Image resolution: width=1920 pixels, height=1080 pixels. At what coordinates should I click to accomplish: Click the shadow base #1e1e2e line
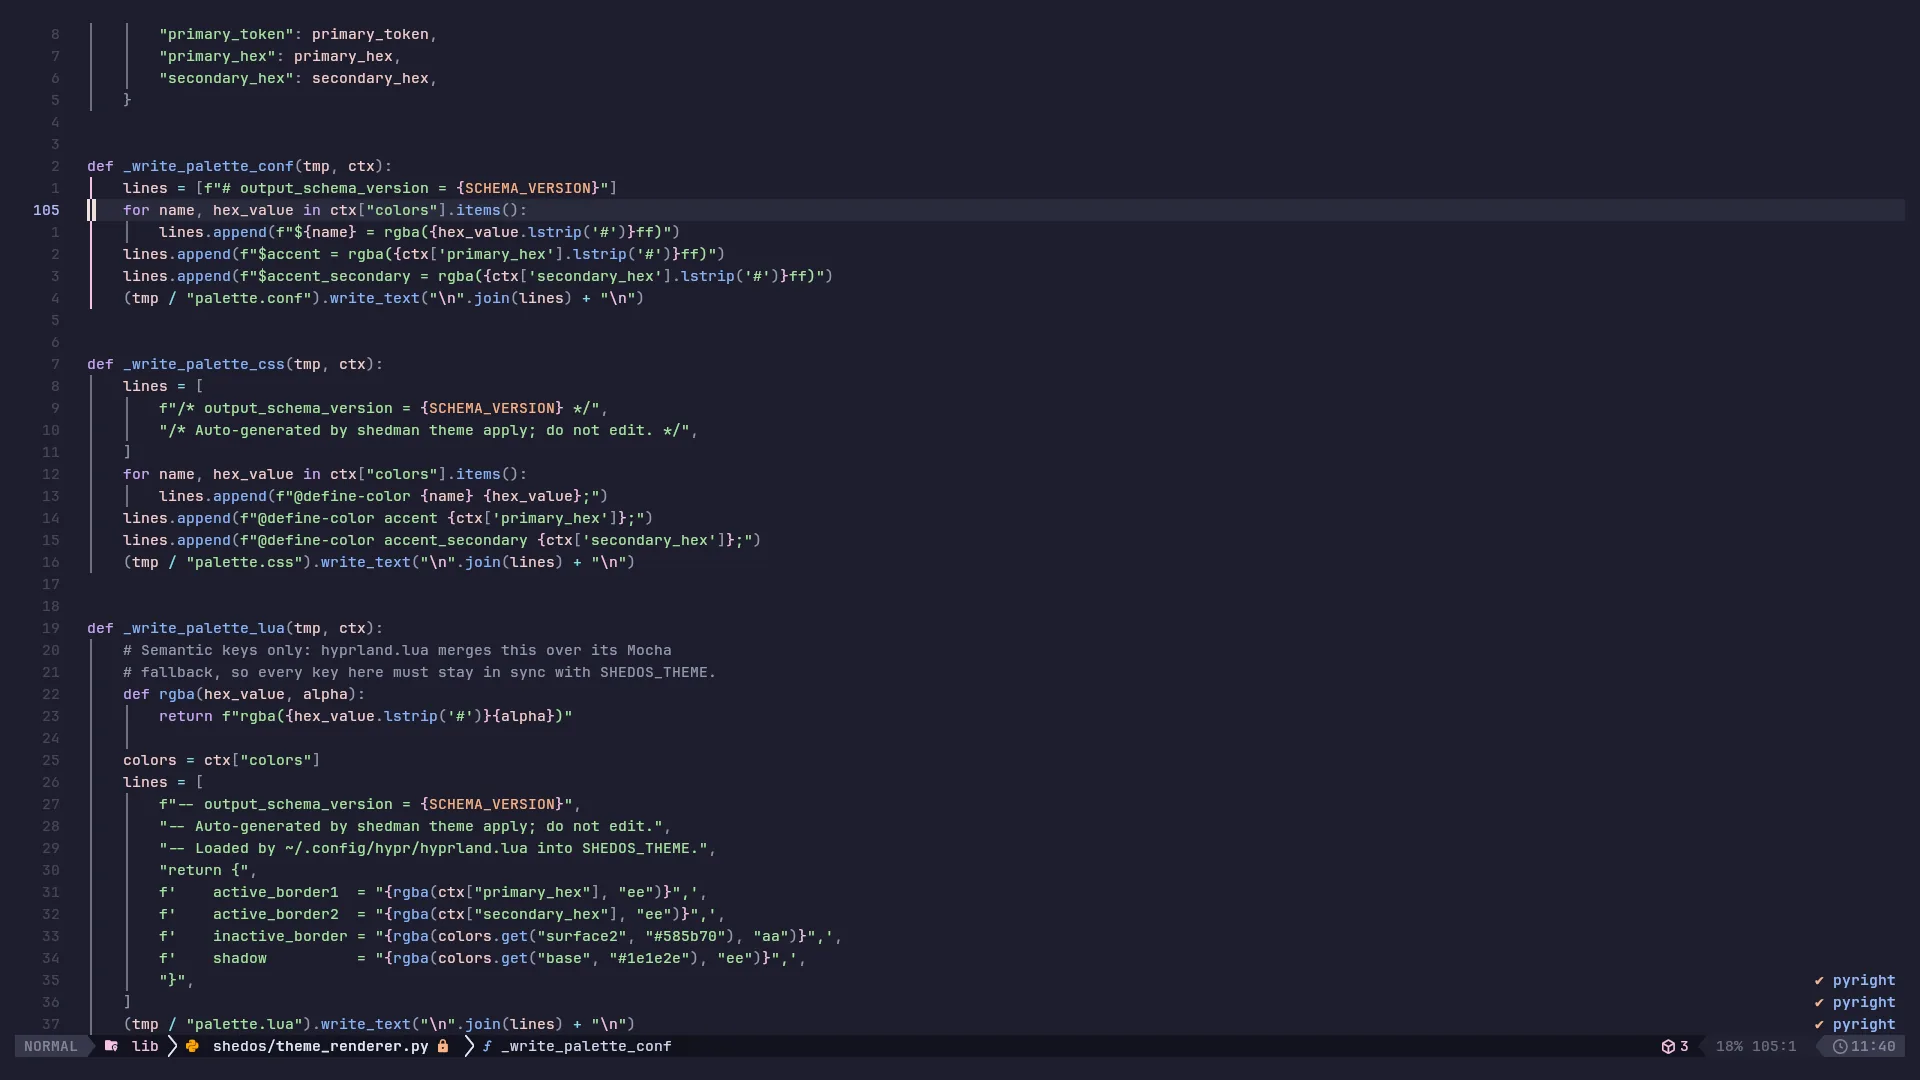[482, 958]
